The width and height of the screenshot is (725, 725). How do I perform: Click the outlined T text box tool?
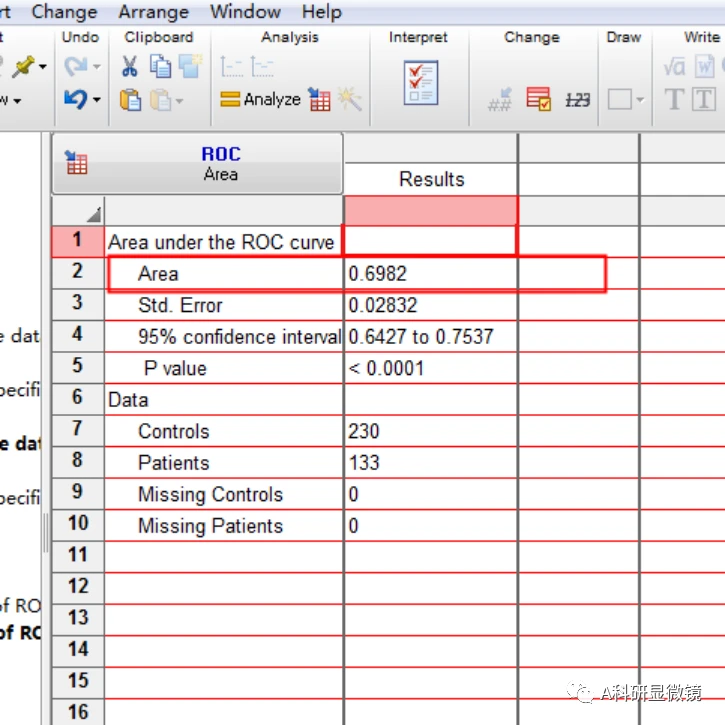coord(704,99)
